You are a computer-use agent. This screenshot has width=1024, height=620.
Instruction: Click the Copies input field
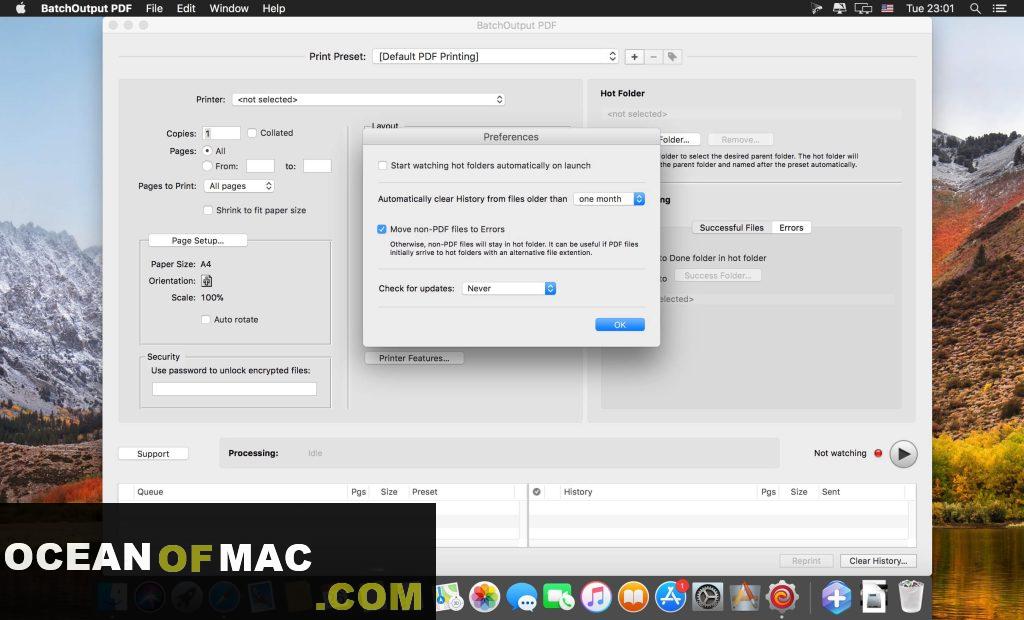[x=221, y=133]
